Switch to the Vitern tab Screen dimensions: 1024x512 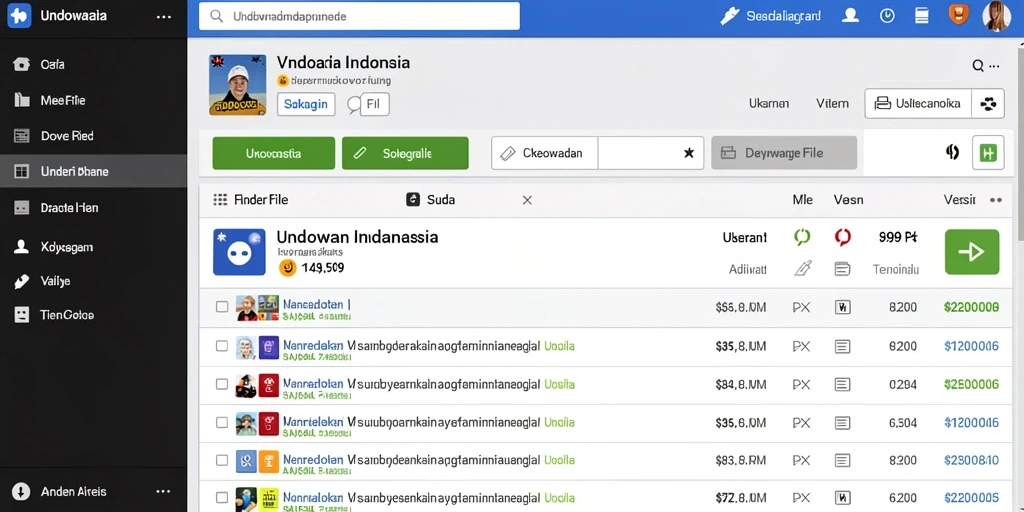pos(833,103)
